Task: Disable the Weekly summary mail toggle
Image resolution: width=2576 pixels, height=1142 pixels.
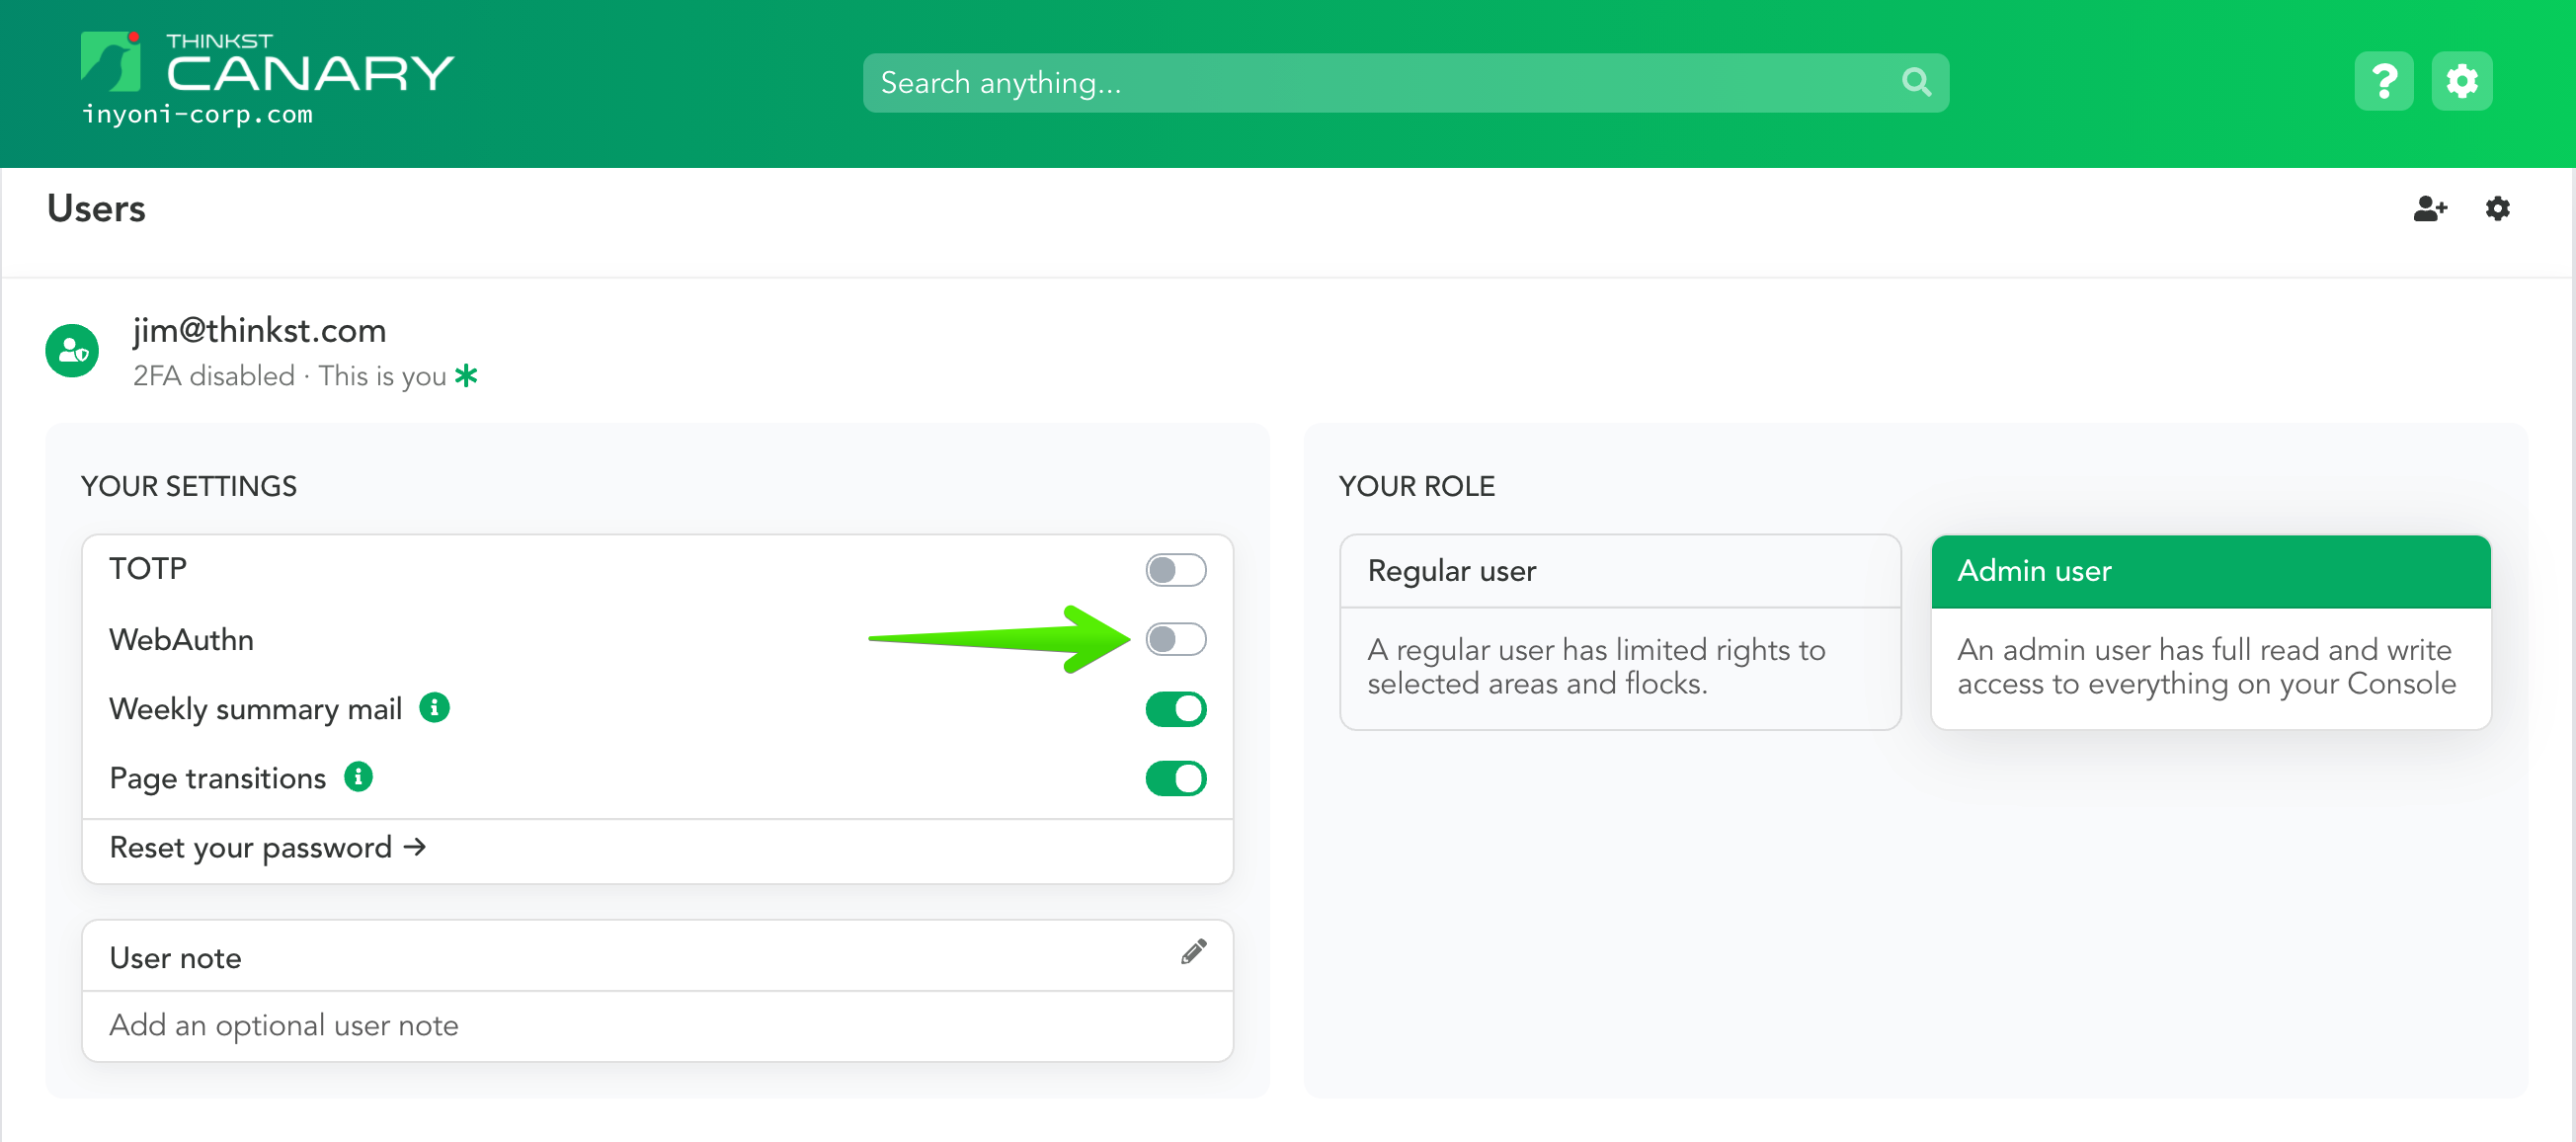Action: point(1175,708)
